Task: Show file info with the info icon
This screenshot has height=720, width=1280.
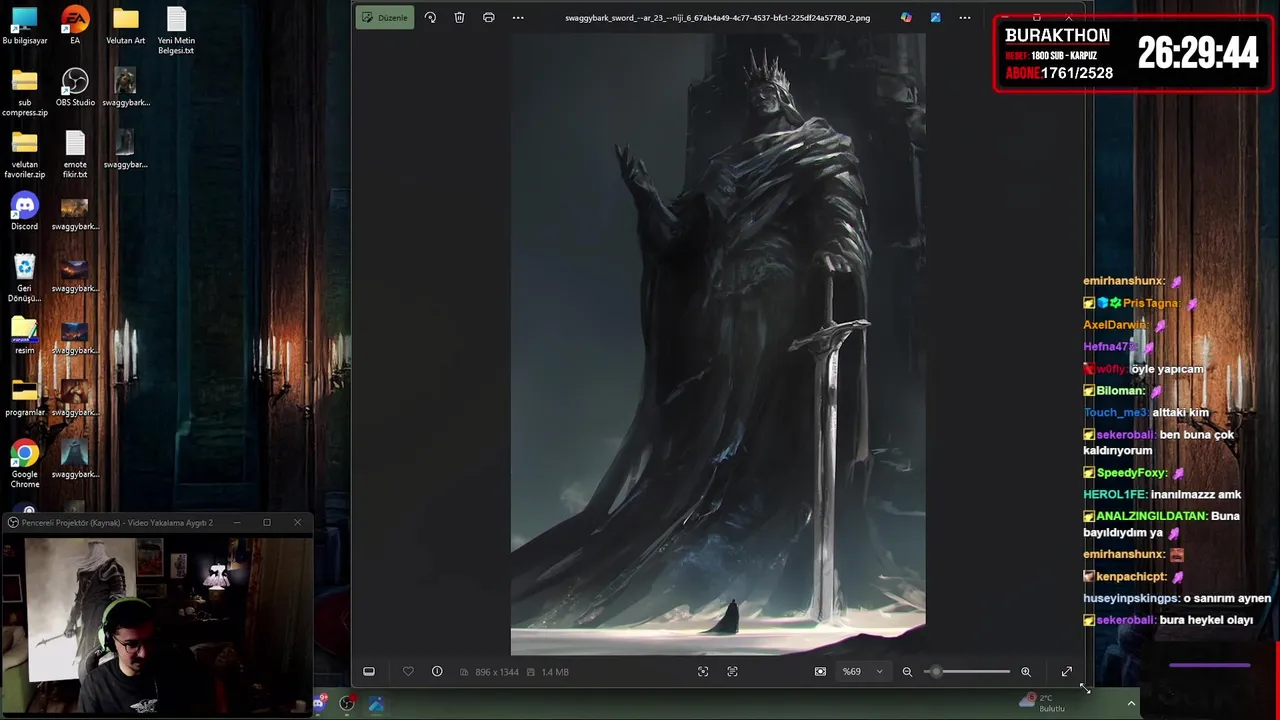Action: point(437,672)
